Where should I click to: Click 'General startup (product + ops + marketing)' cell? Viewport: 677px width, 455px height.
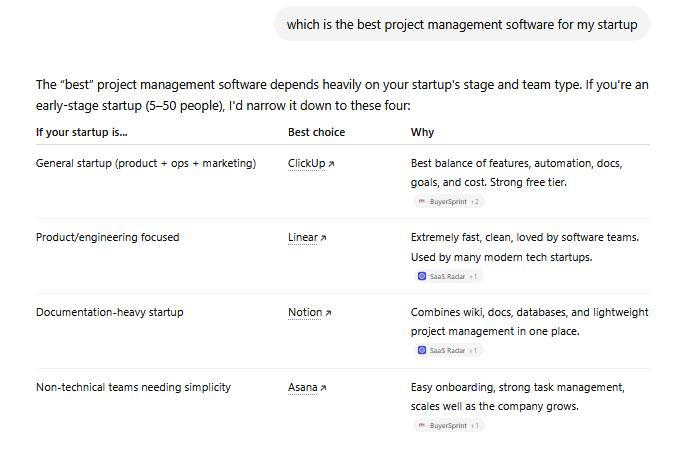click(x=146, y=164)
